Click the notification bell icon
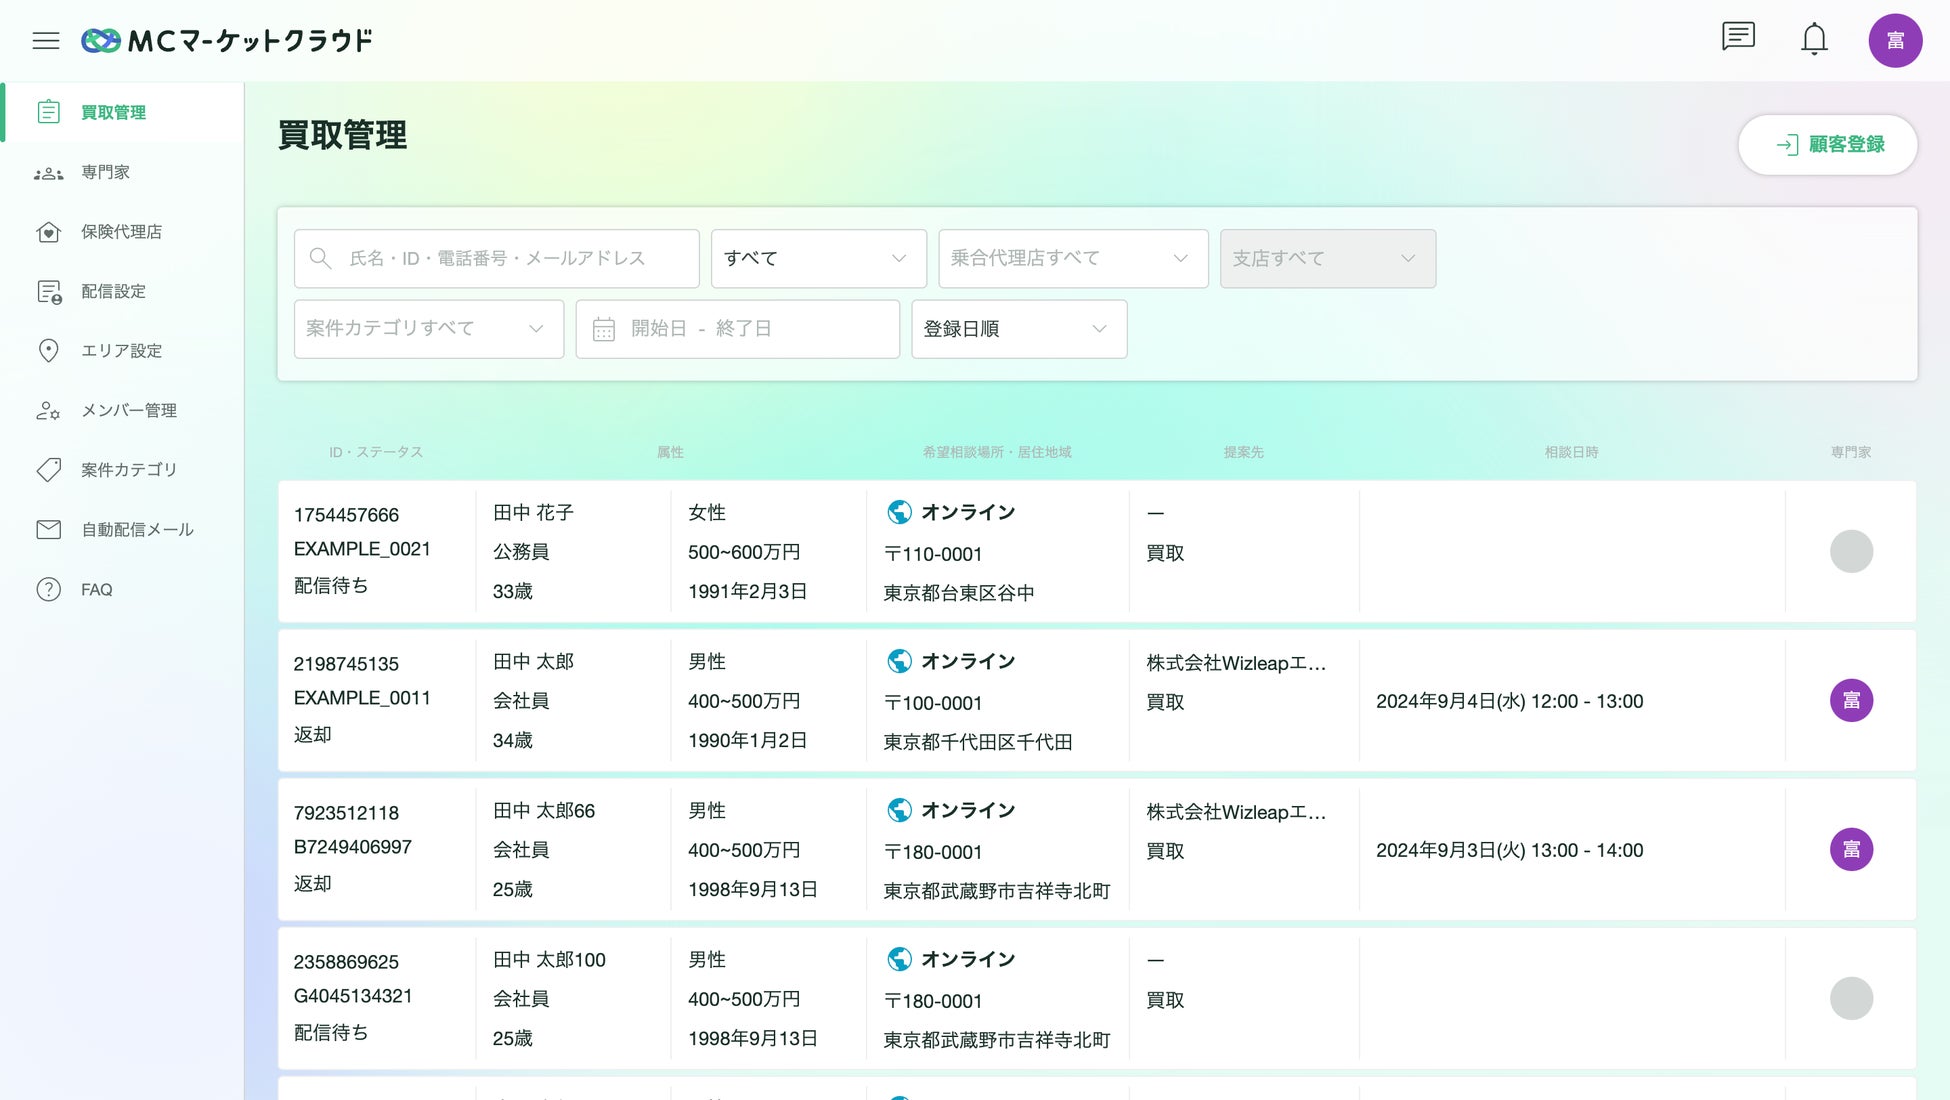 pyautogui.click(x=1814, y=40)
